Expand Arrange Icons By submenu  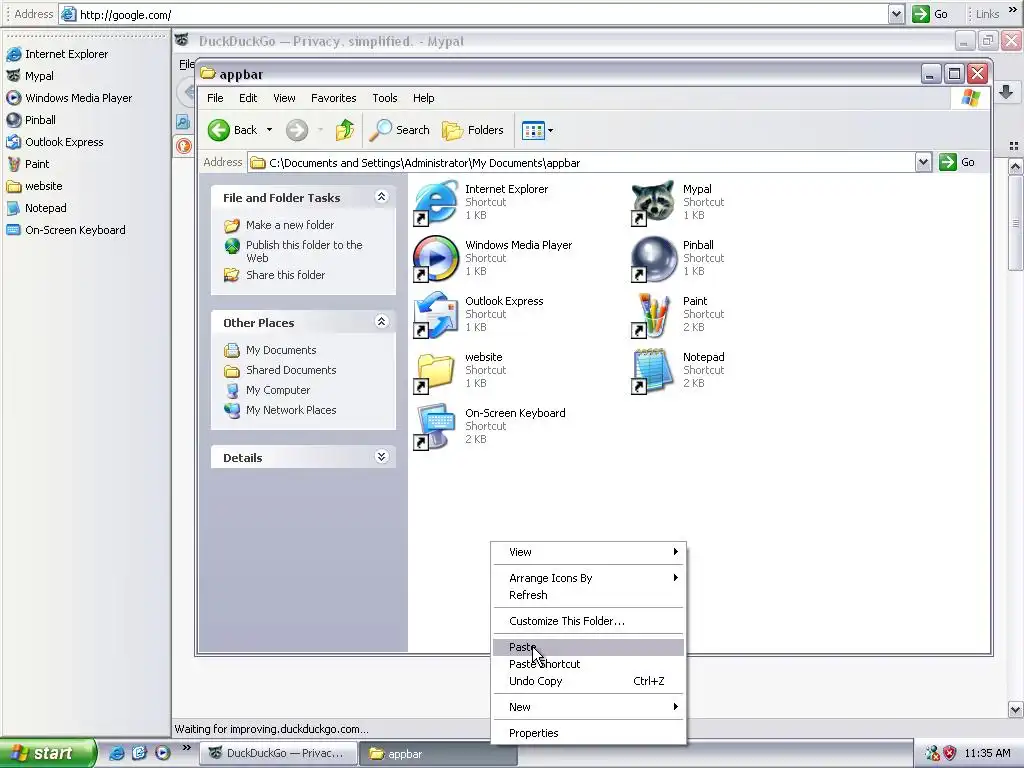[589, 578]
